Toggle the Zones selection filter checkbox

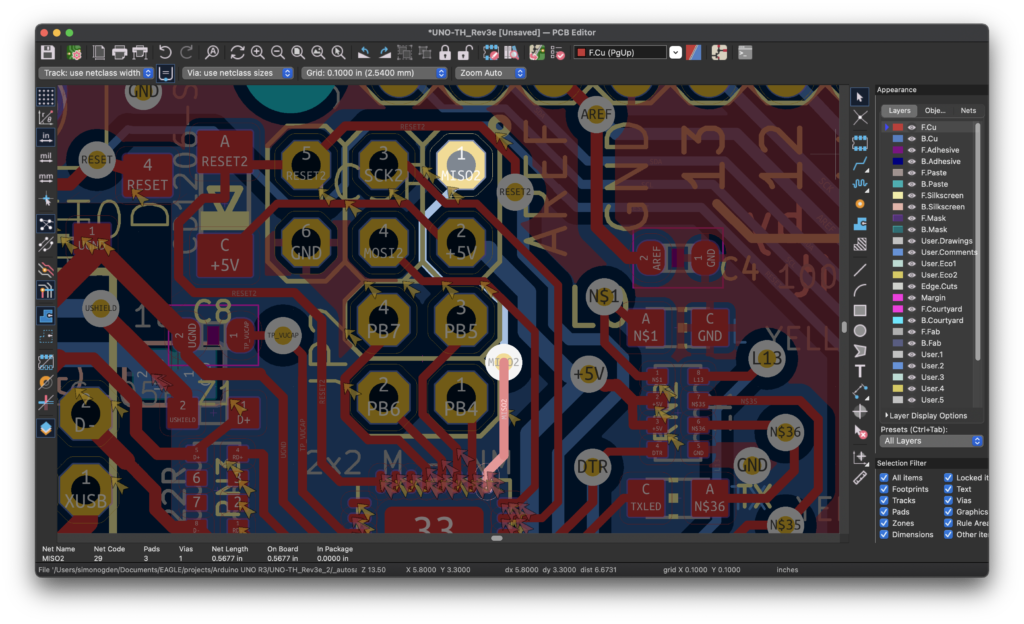[884, 523]
